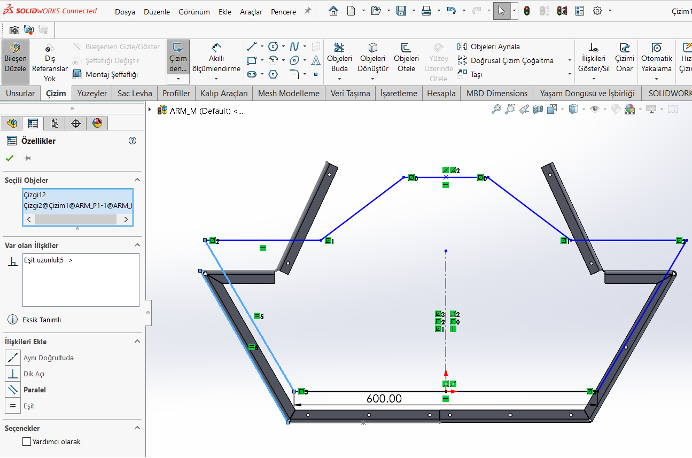Click the Rebuild traffic light icon
Screen dimensions: 692x458
pos(527,11)
